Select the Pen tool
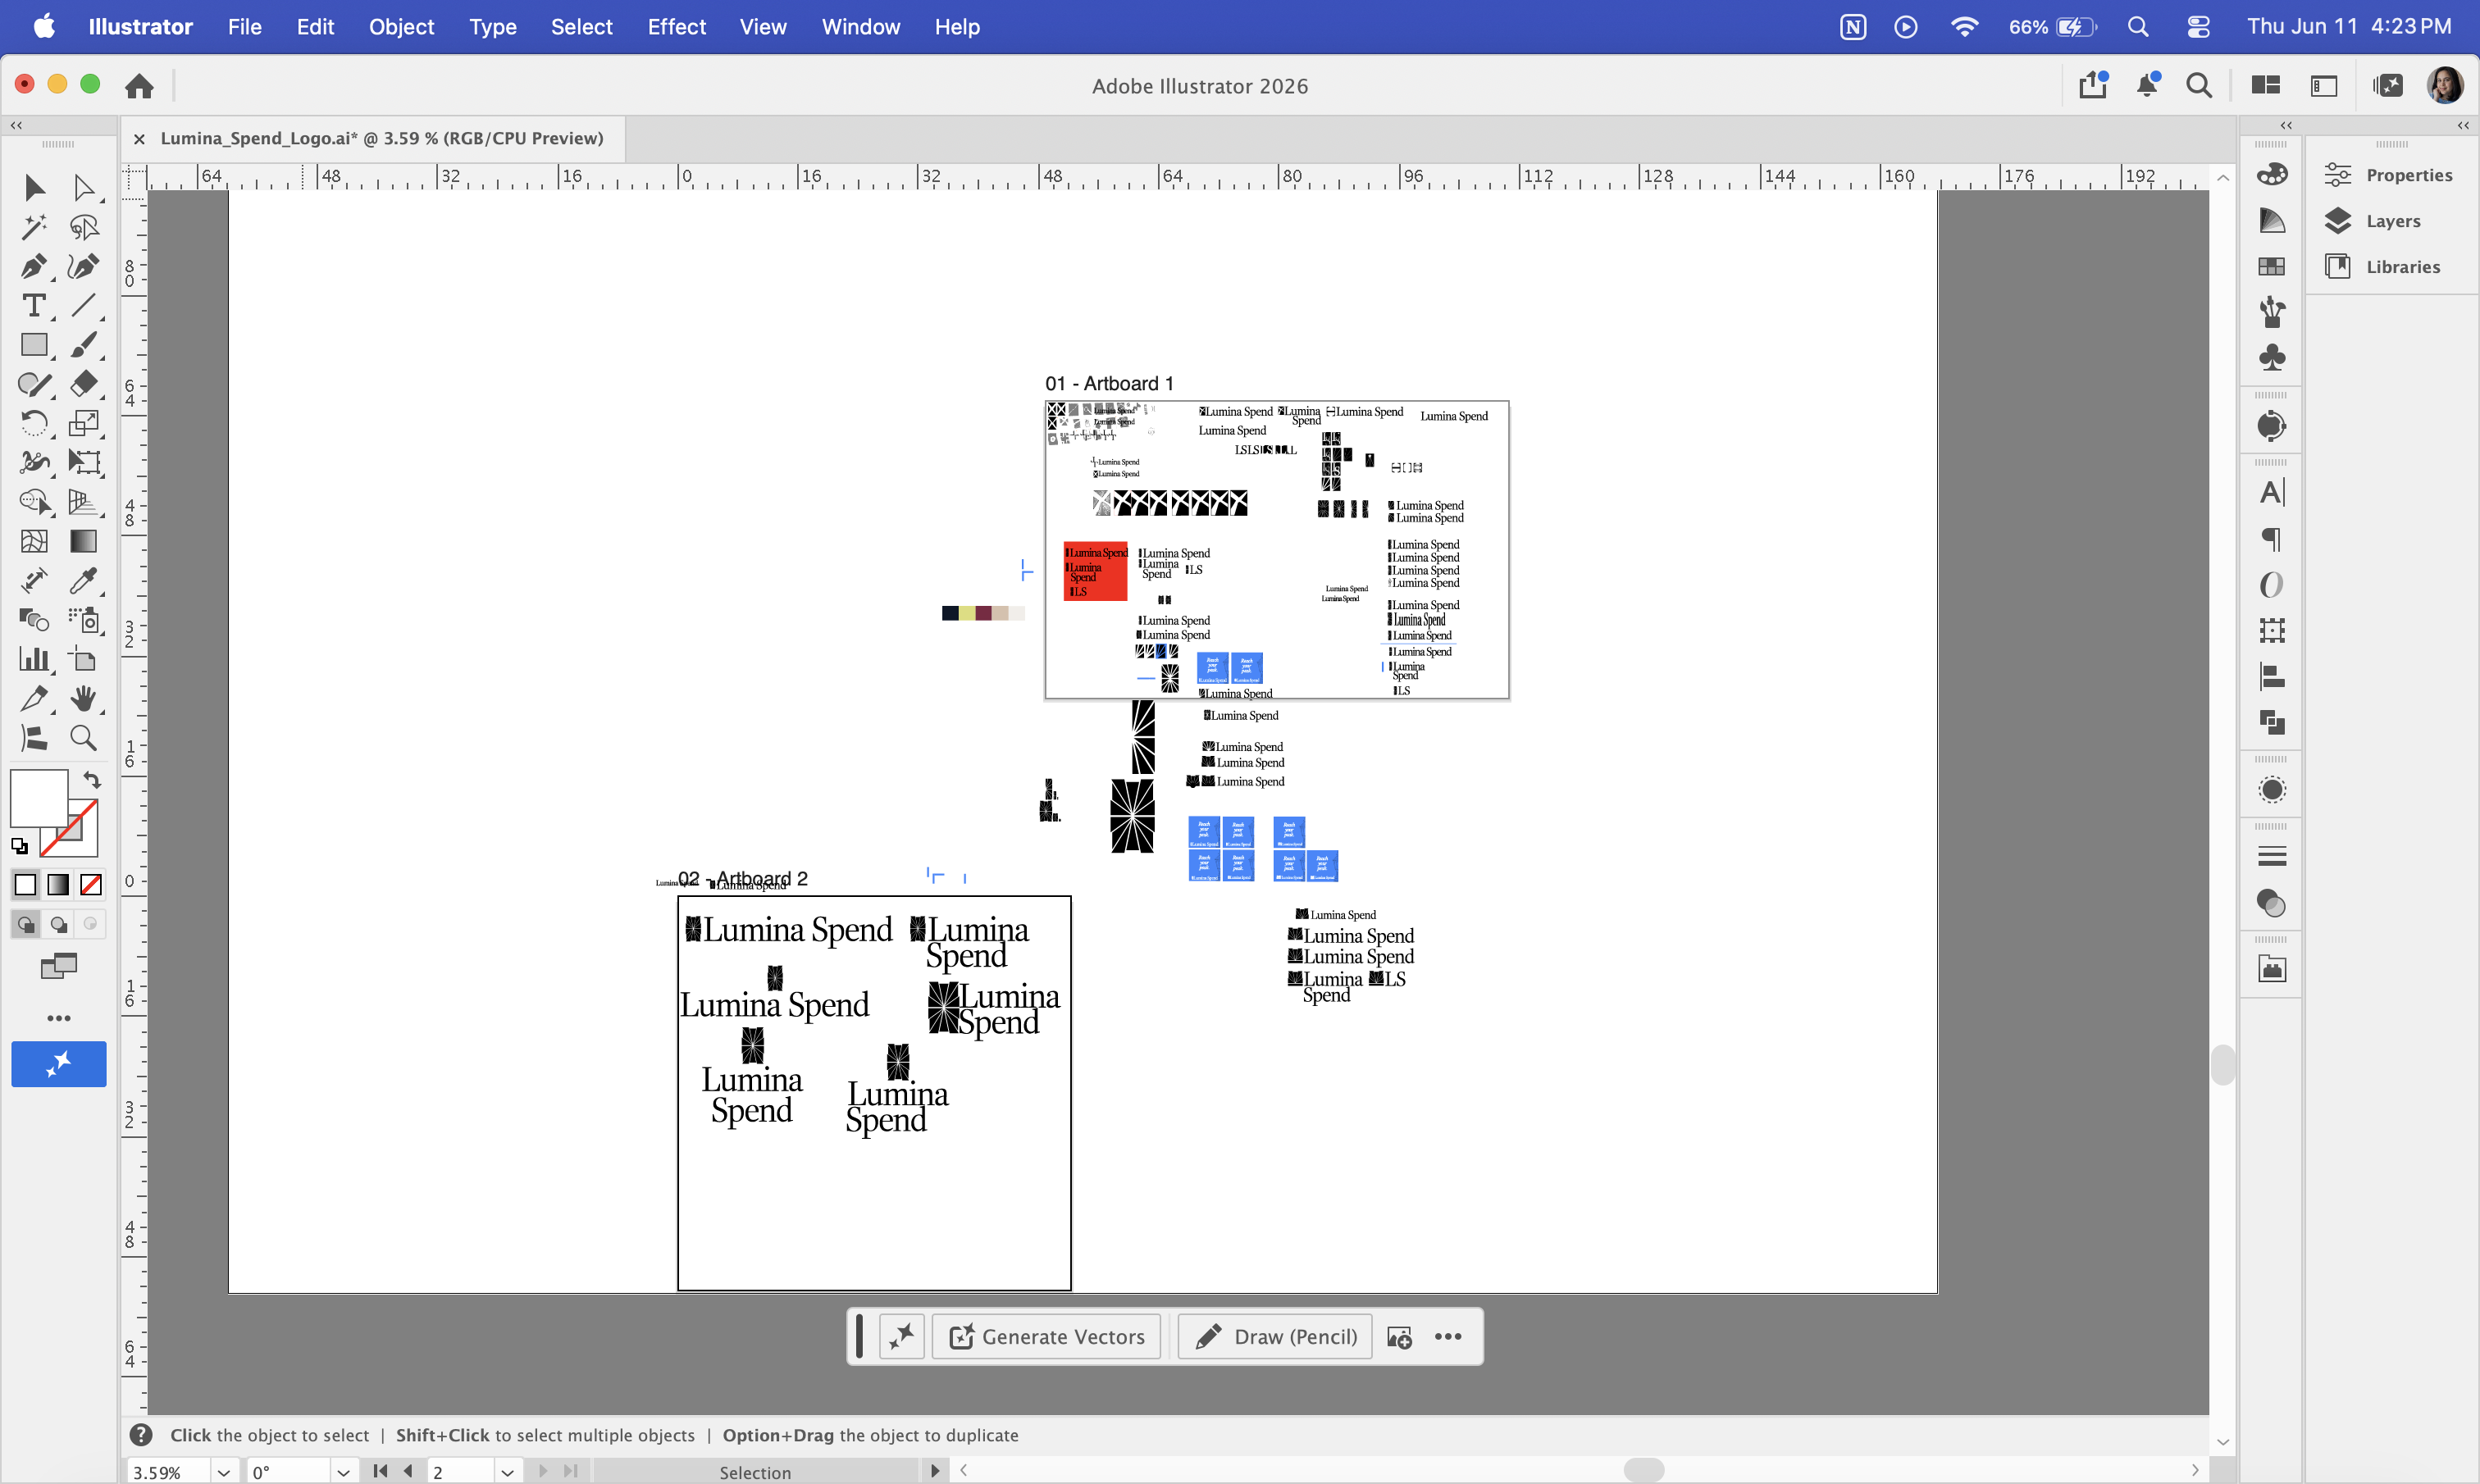Screen dimensions: 2480x1484 [x=34, y=266]
